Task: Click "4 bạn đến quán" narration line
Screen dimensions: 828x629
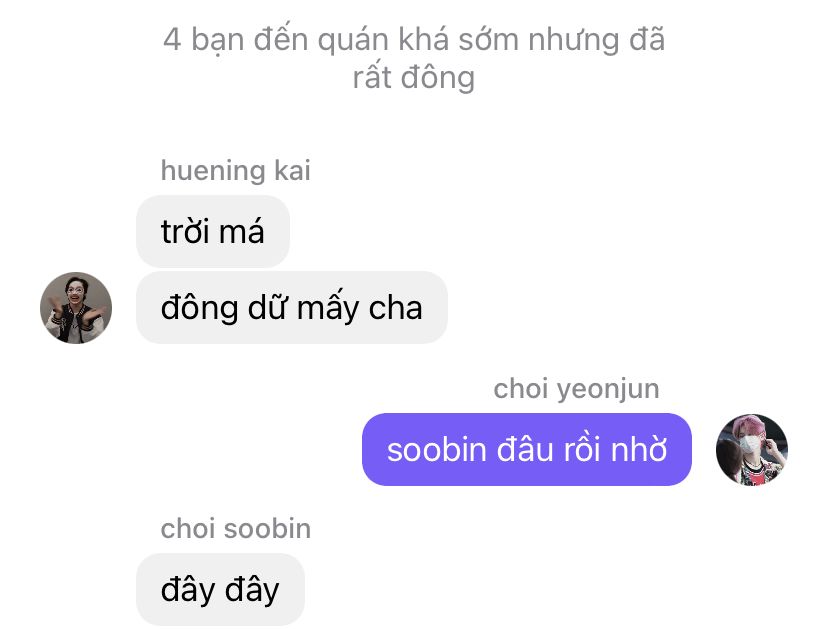Action: pyautogui.click(x=276, y=40)
